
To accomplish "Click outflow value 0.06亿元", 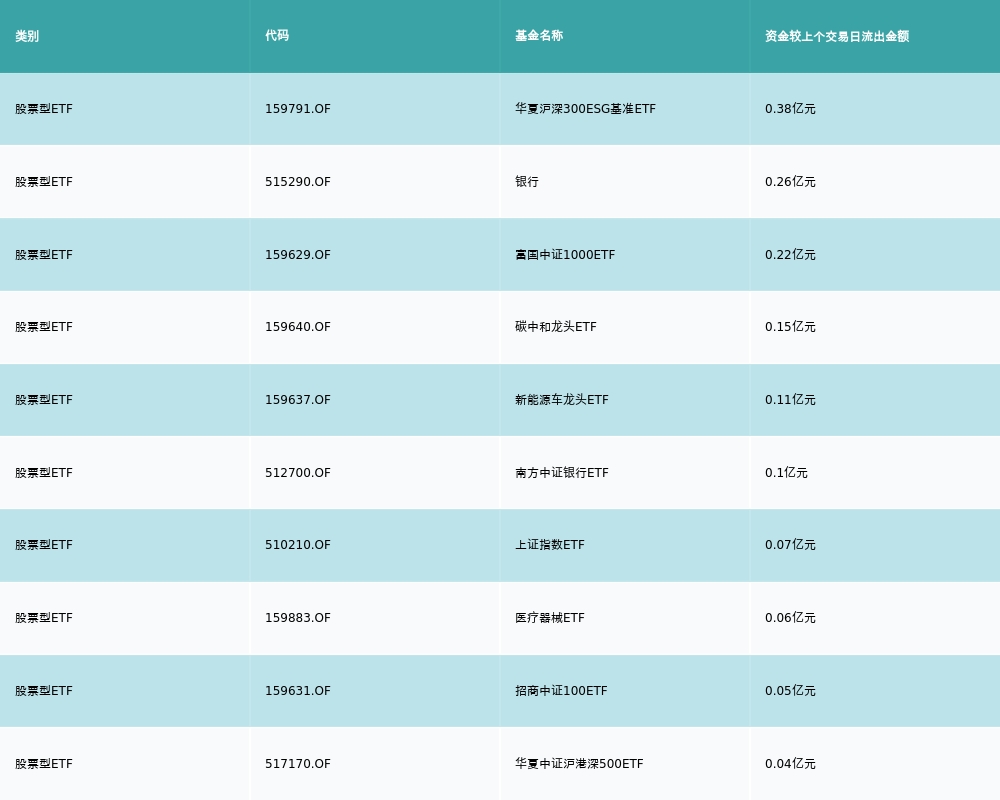I will coord(791,618).
